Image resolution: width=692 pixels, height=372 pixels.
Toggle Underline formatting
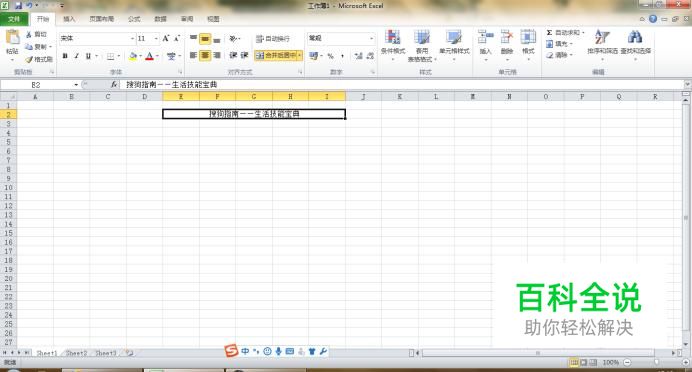click(88, 56)
